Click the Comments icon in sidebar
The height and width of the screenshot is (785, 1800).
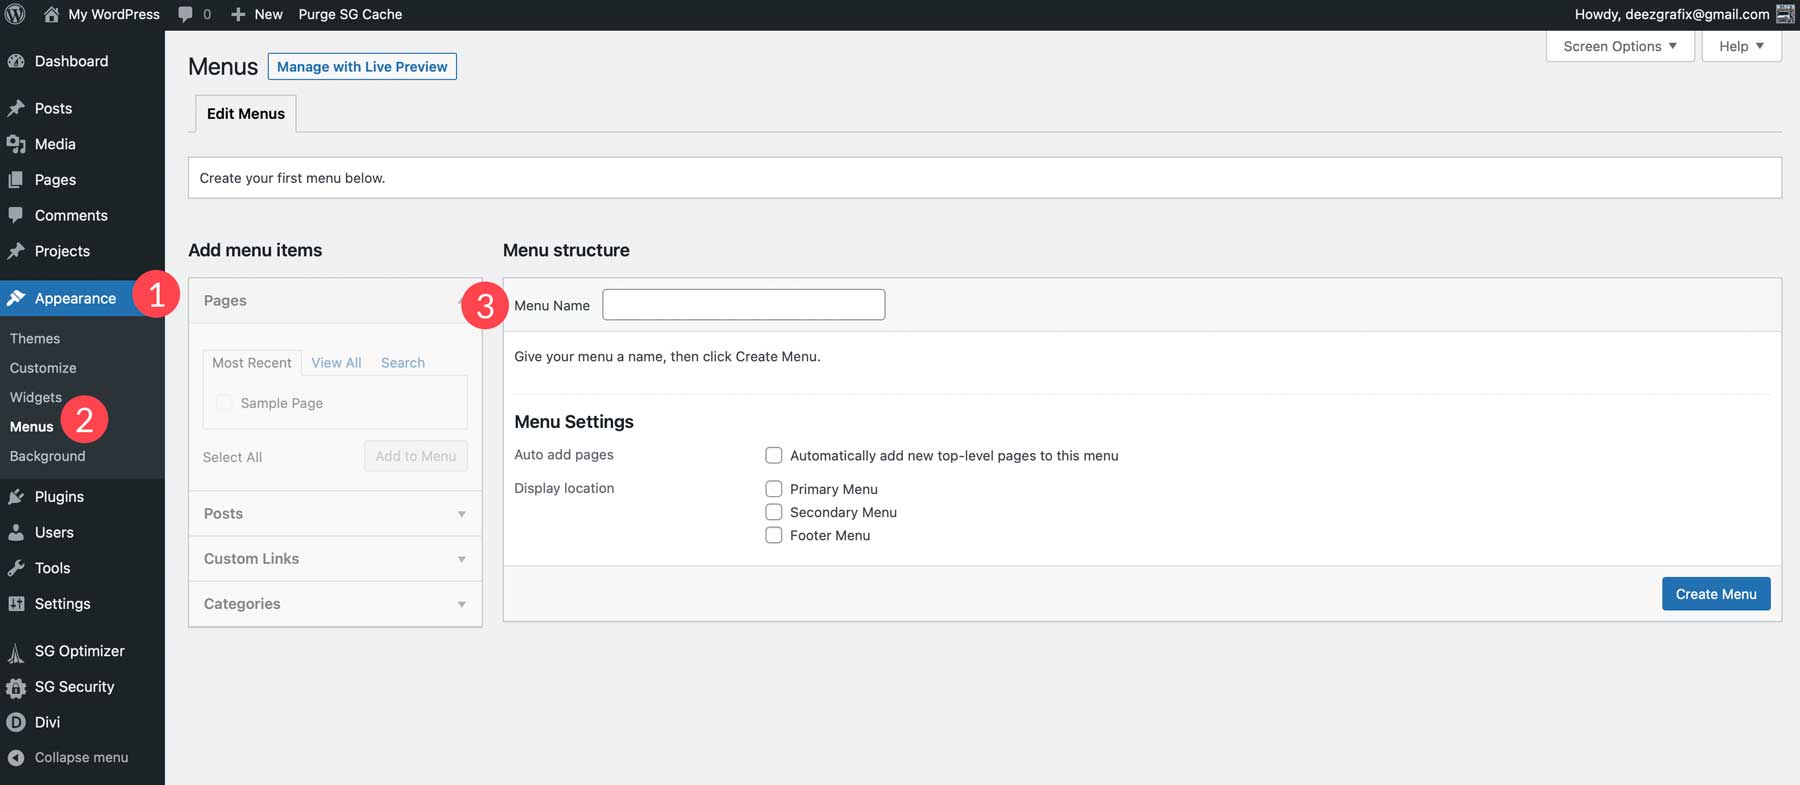pyautogui.click(x=16, y=215)
